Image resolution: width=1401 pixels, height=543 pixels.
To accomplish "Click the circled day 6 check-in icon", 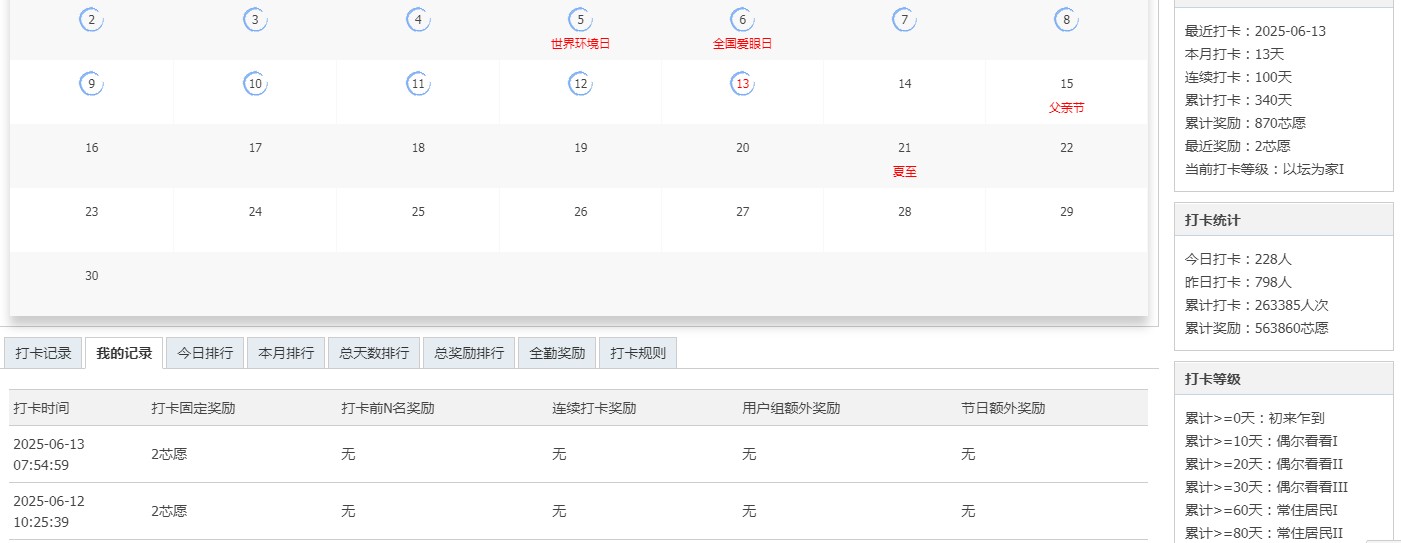I will (742, 20).
